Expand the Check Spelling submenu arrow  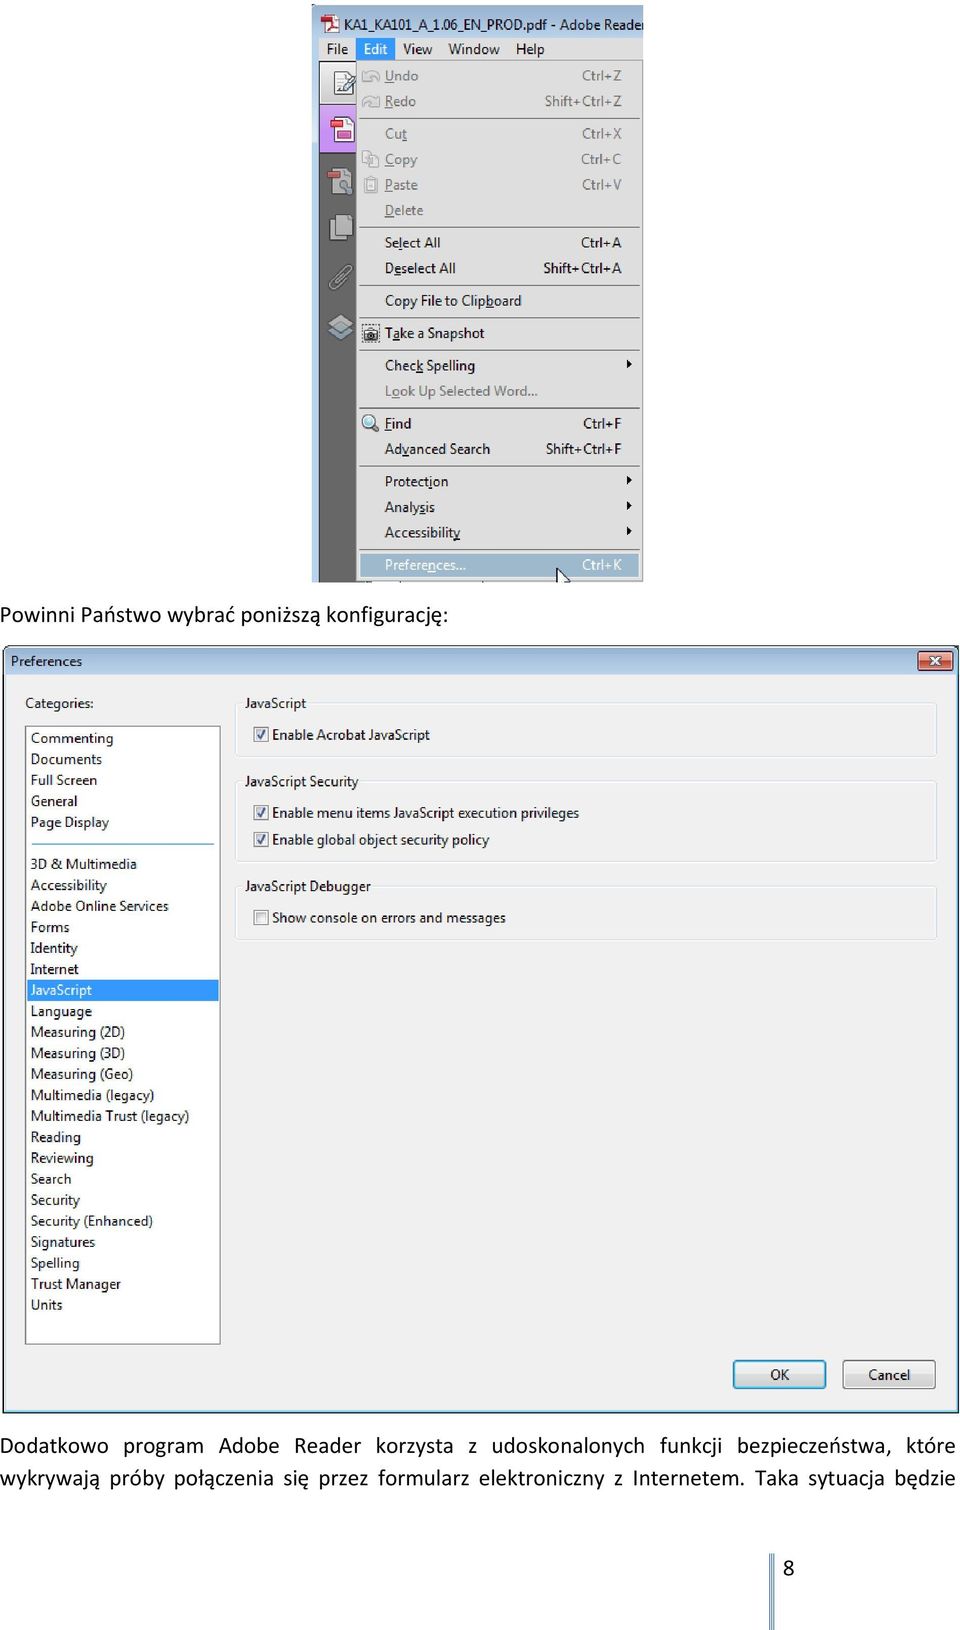(x=629, y=365)
